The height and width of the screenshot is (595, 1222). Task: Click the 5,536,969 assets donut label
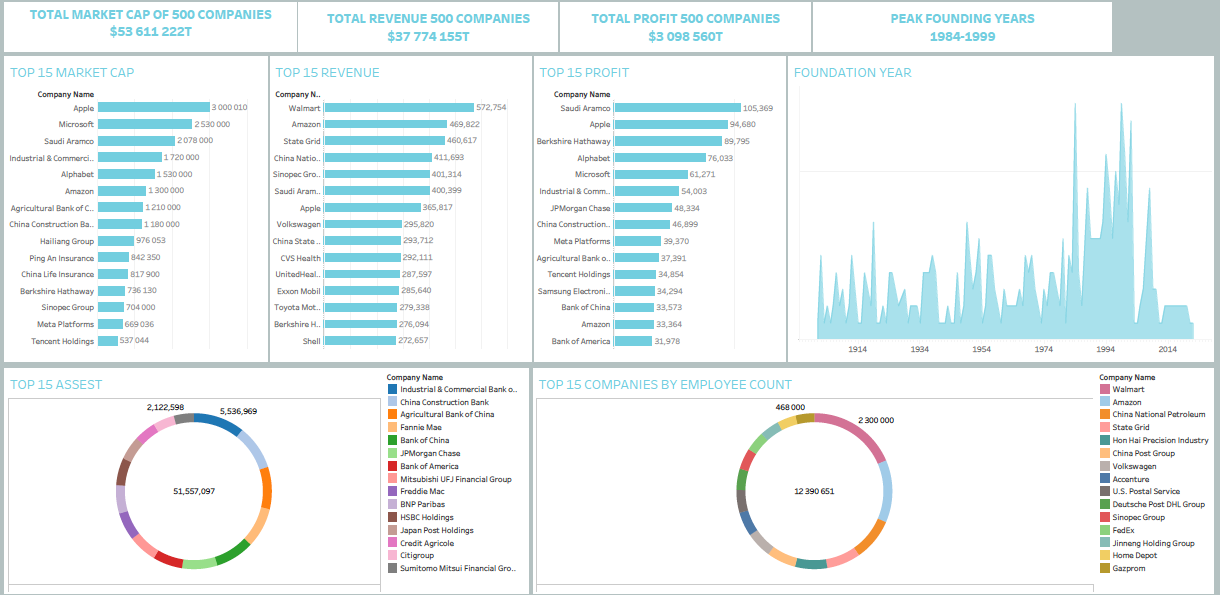coord(238,411)
